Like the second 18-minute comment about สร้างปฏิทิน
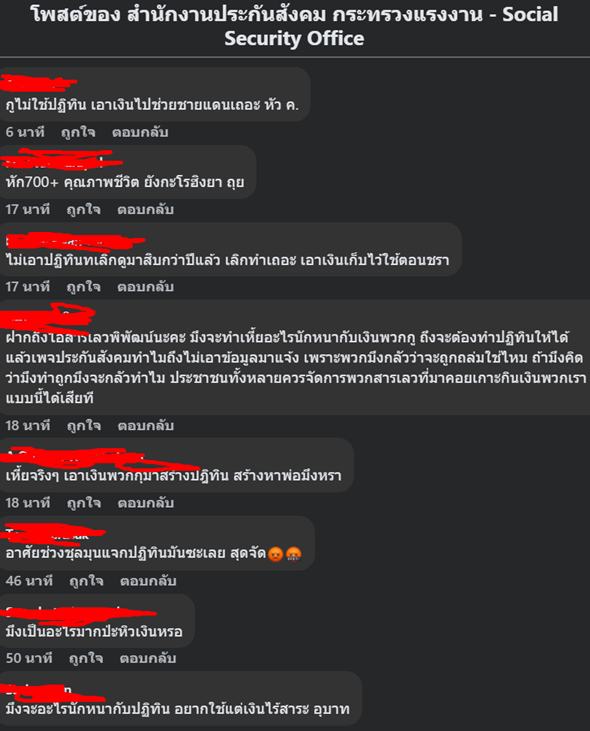The image size is (590, 731). (84, 503)
